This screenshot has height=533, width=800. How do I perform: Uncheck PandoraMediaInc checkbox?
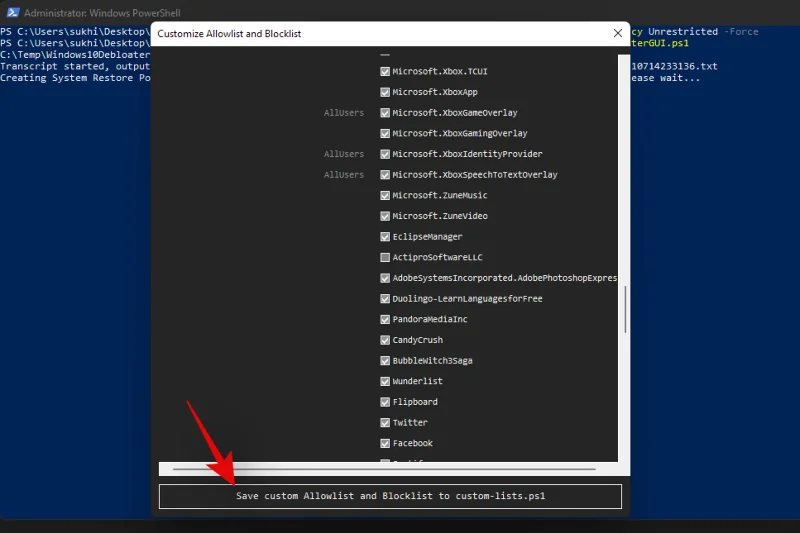tap(385, 319)
